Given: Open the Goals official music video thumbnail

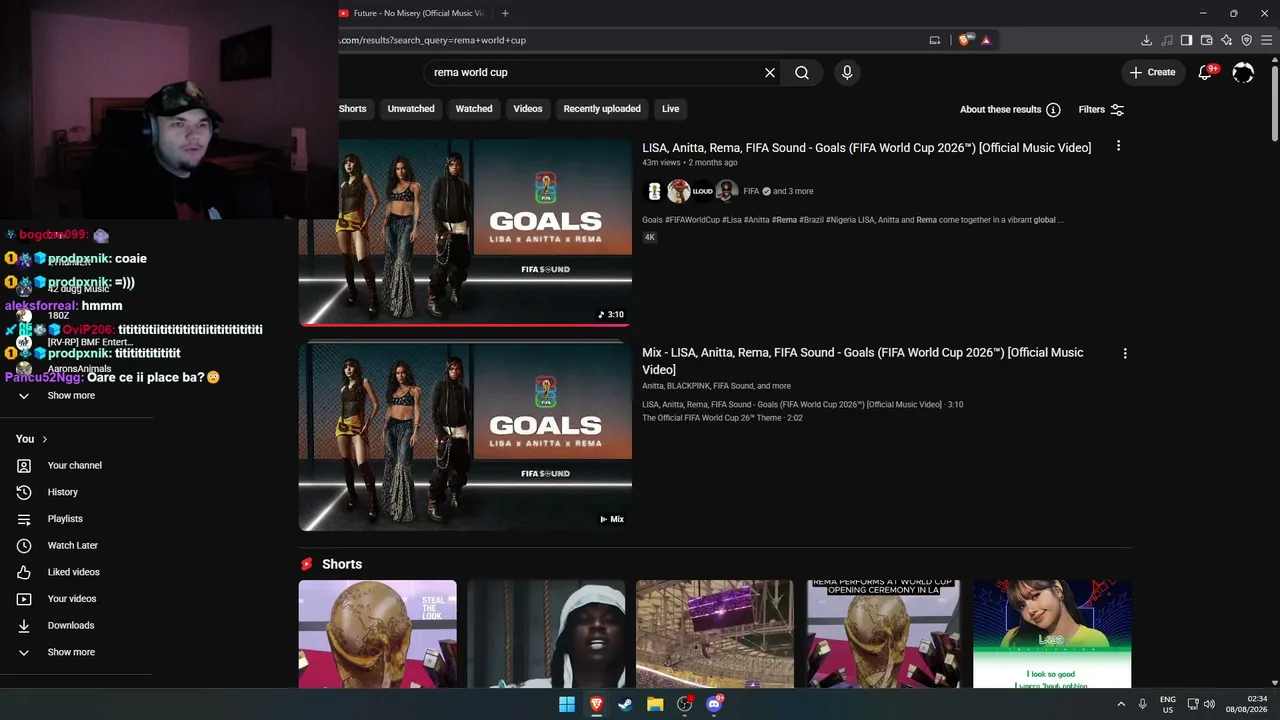Looking at the screenshot, I should pos(465,232).
